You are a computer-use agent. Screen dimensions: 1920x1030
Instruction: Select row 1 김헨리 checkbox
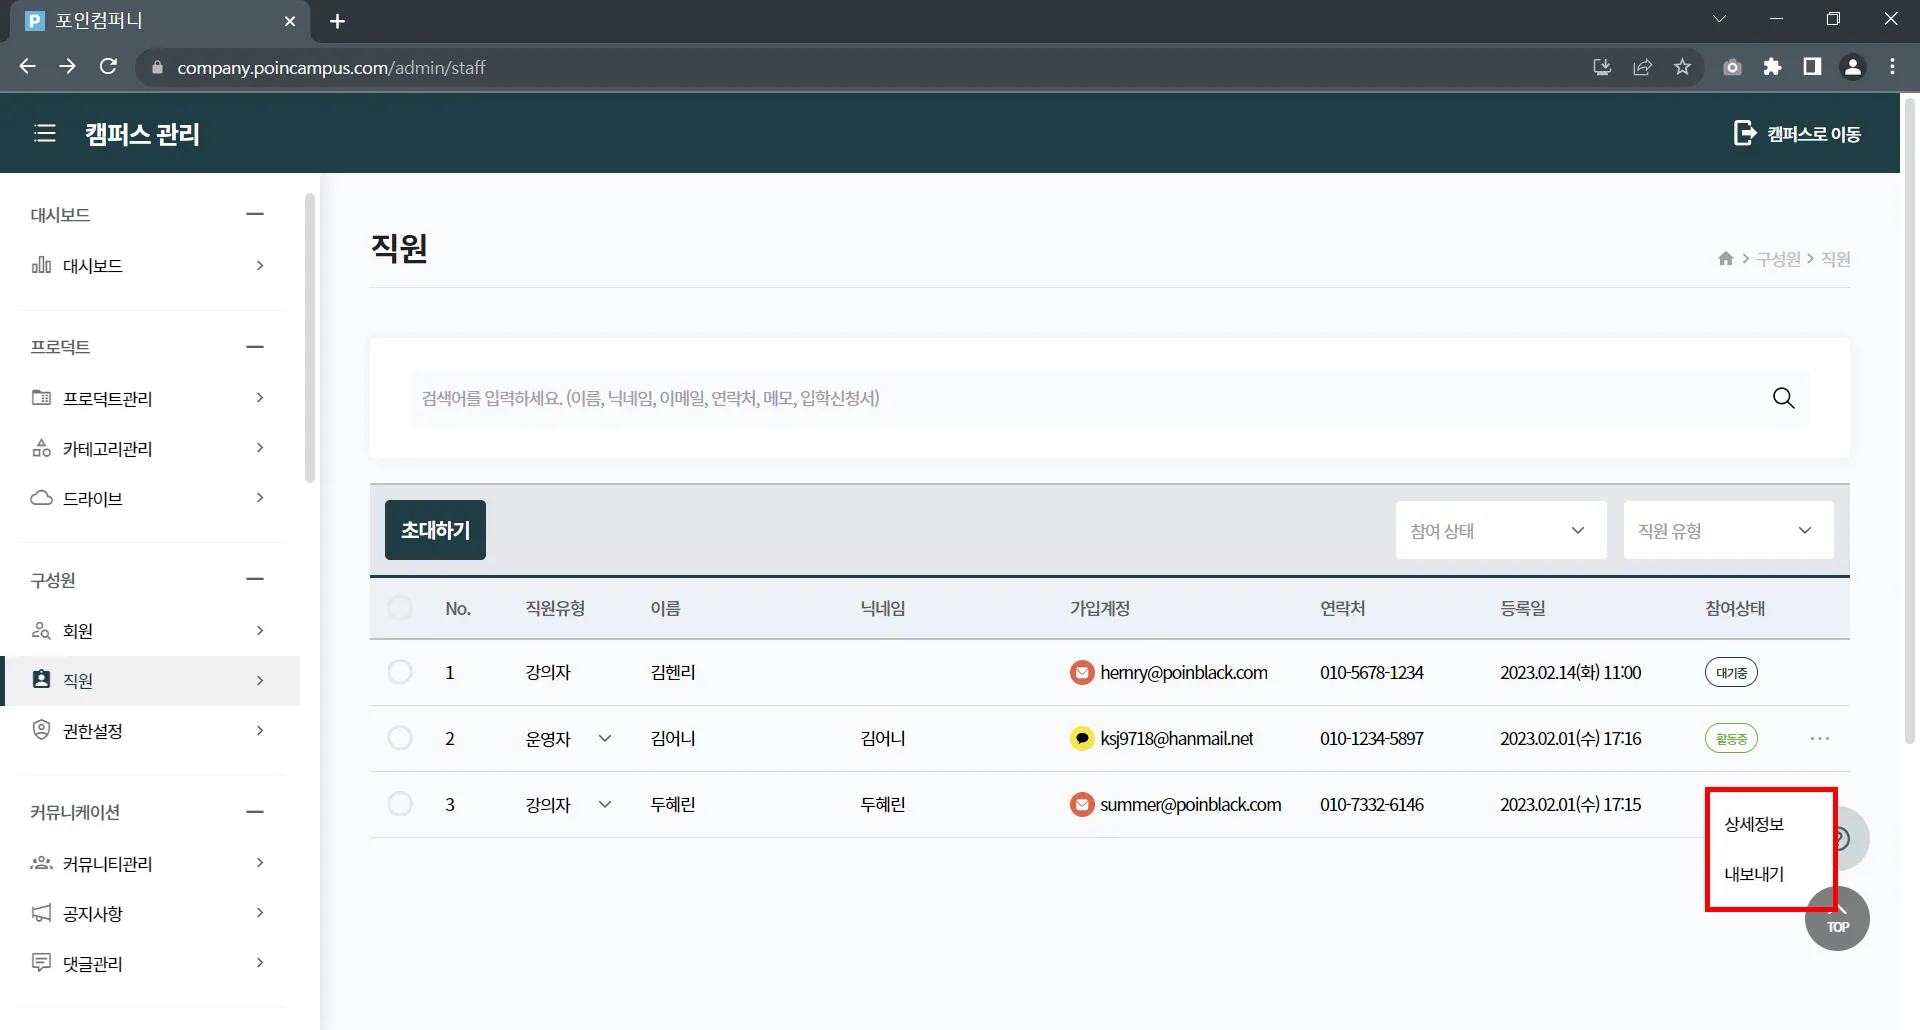pos(400,672)
